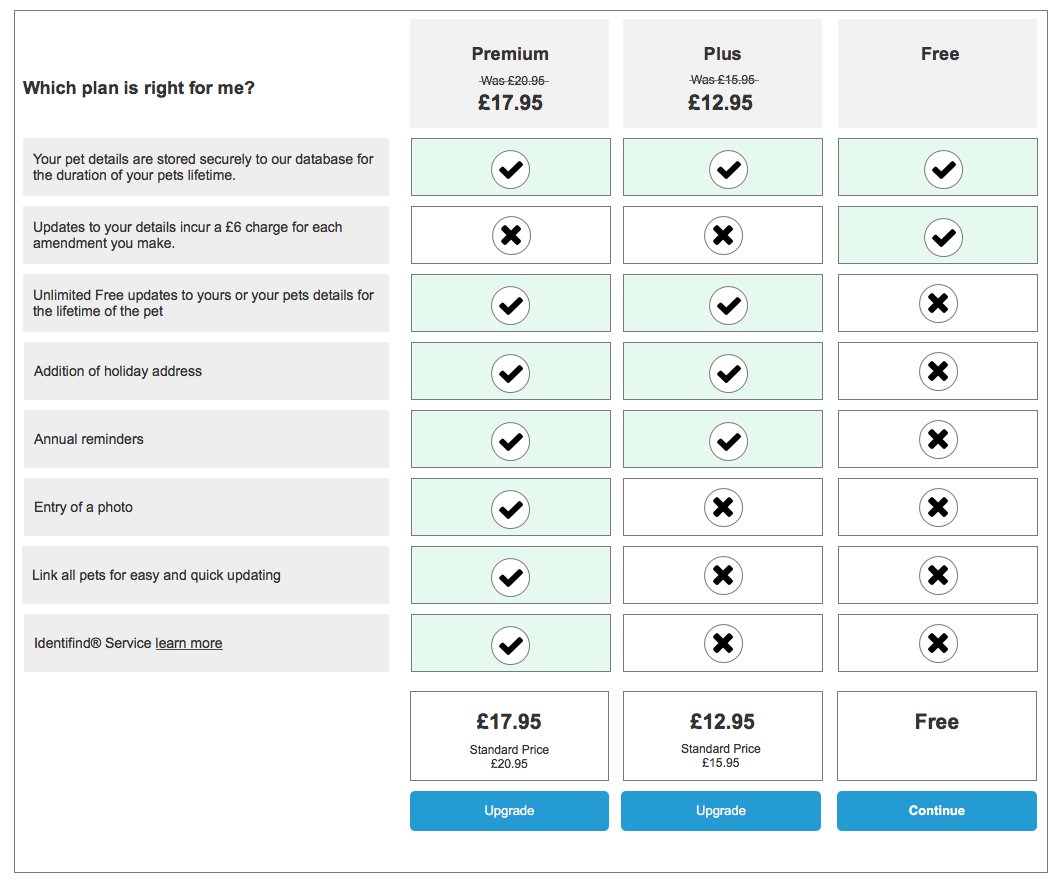Upgrade to the Premium plan
Screen dimensions: 1063x883
tap(509, 810)
